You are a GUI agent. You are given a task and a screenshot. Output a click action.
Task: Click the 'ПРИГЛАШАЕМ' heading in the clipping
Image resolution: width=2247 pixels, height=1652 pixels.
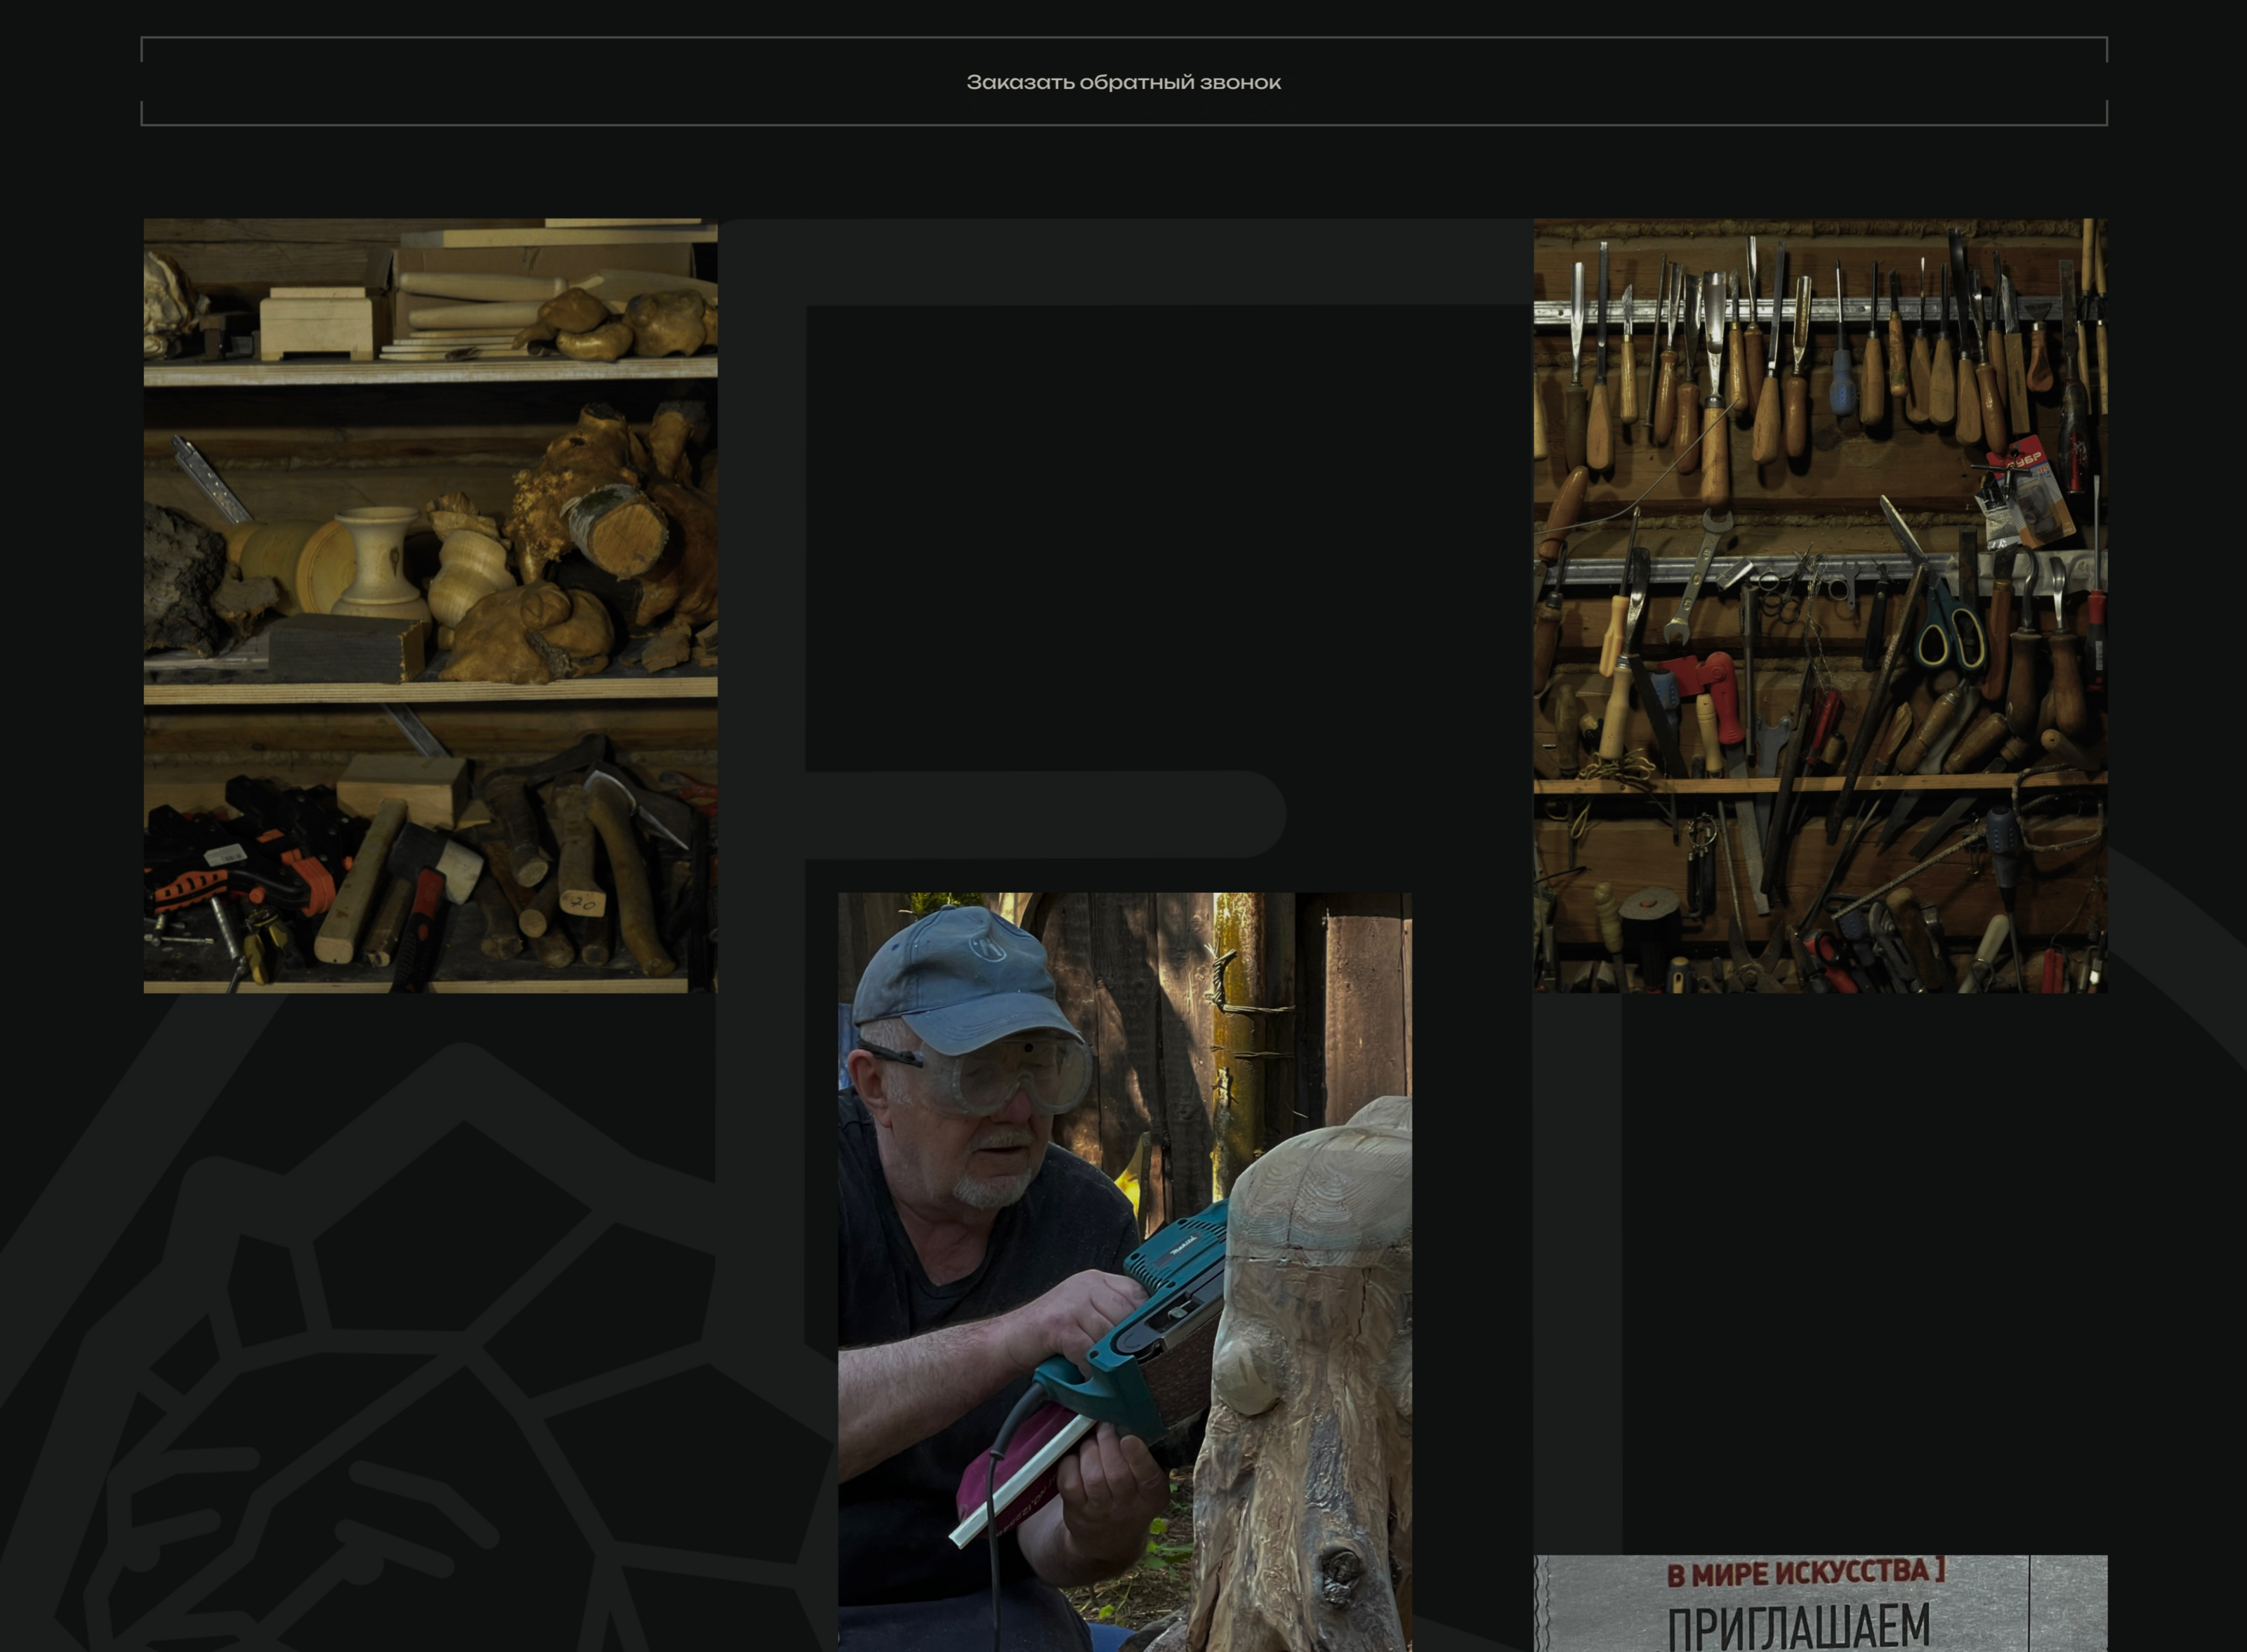[x=1798, y=1627]
